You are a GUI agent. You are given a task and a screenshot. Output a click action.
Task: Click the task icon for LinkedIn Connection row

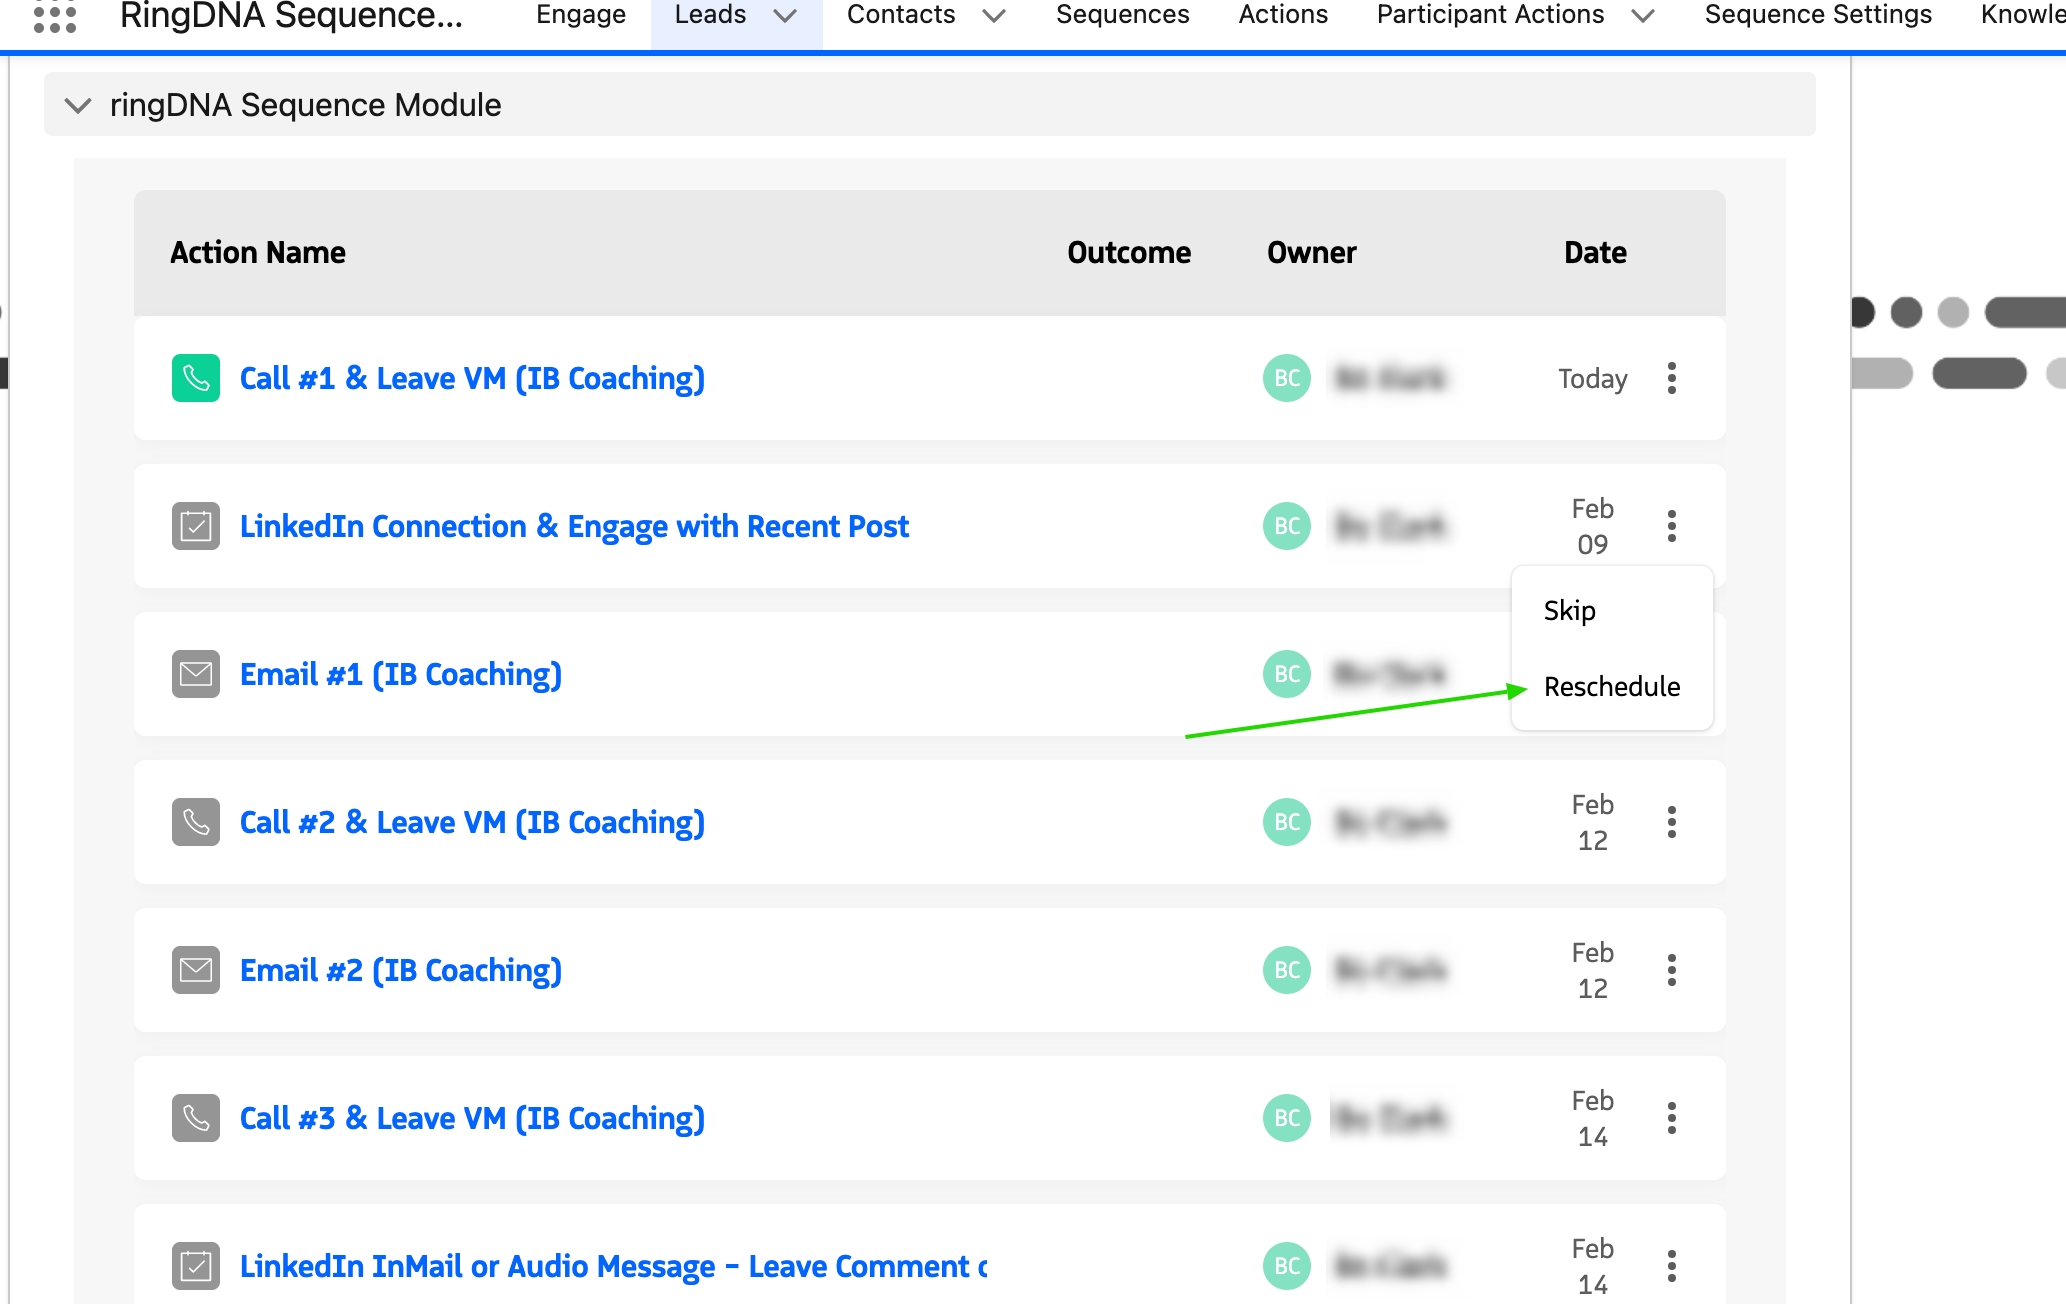[x=196, y=526]
